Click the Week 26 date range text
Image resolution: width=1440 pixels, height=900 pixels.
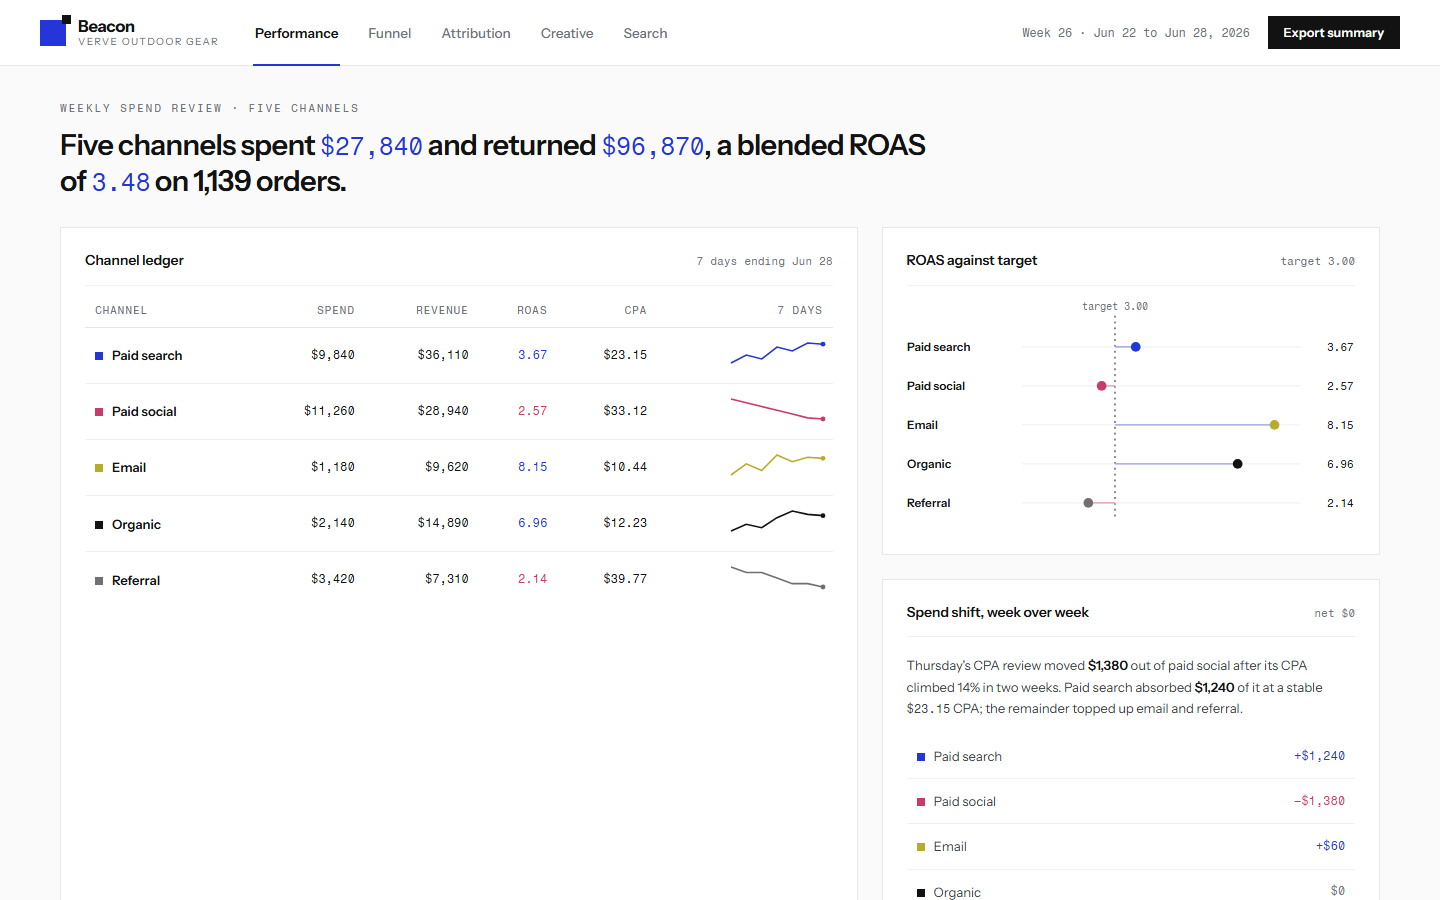tap(1136, 33)
